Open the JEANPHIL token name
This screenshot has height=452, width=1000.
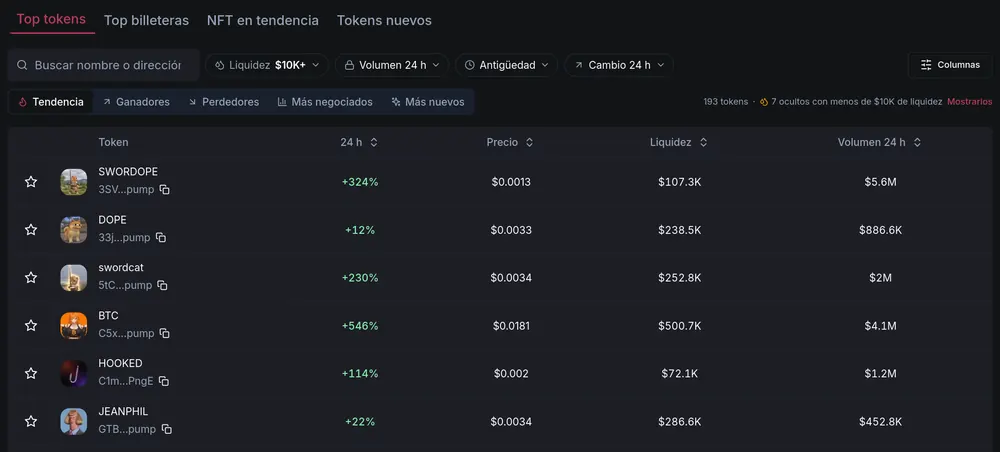click(x=123, y=411)
